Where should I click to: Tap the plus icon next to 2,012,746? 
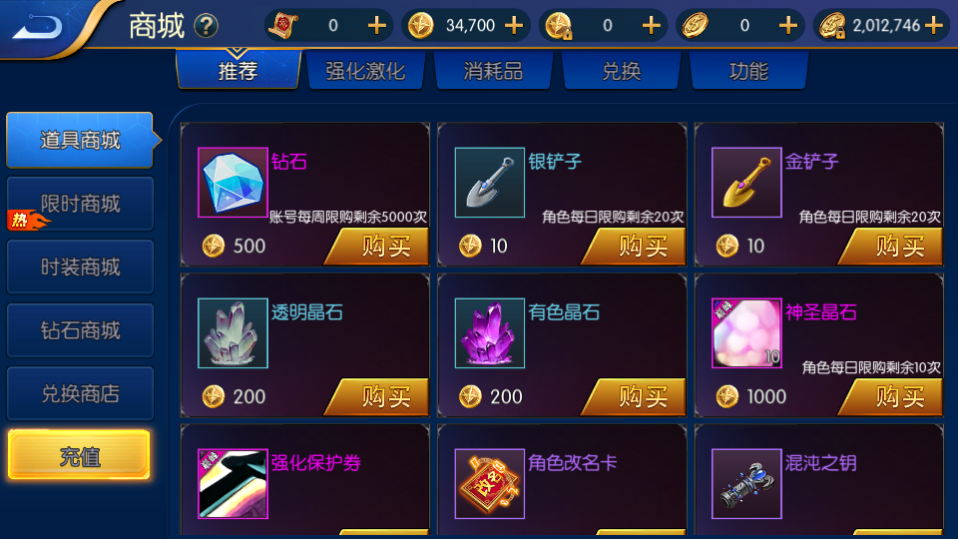click(x=934, y=26)
